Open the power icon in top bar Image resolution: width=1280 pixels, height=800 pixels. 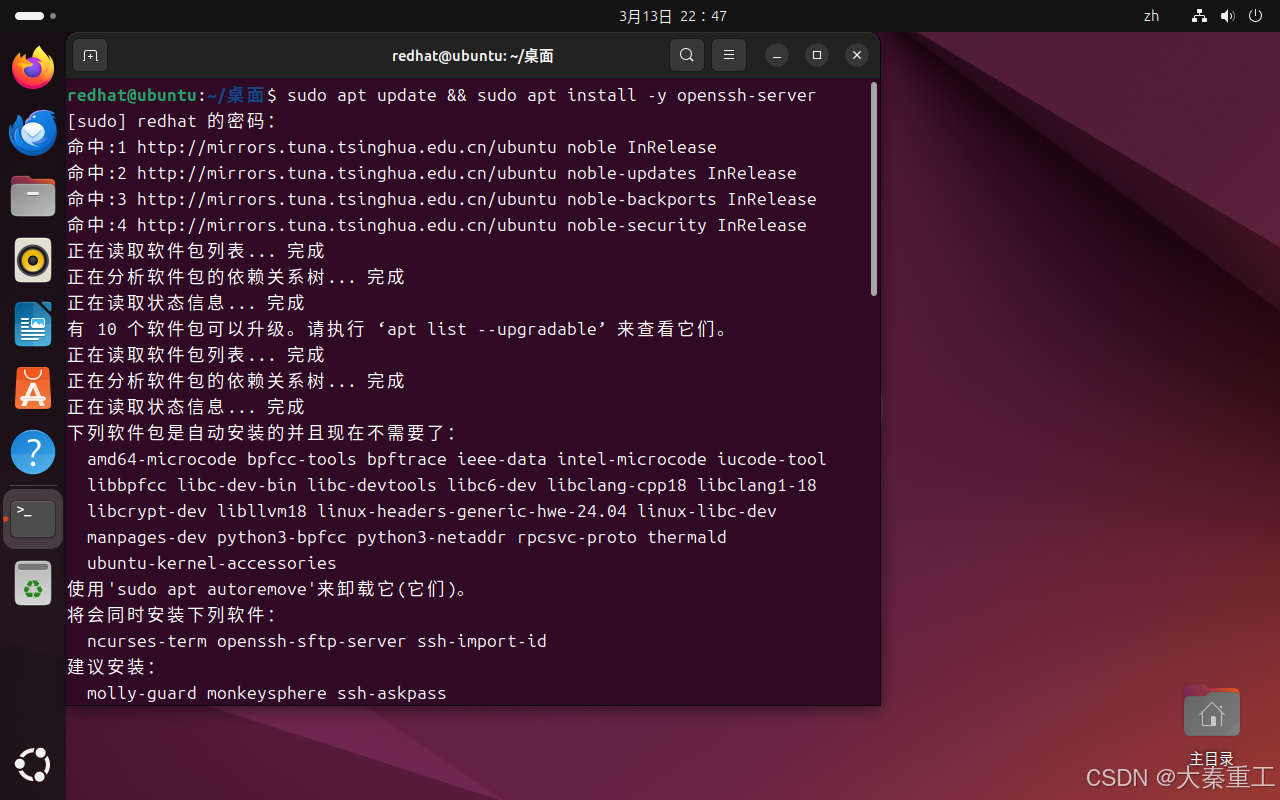tap(1256, 16)
